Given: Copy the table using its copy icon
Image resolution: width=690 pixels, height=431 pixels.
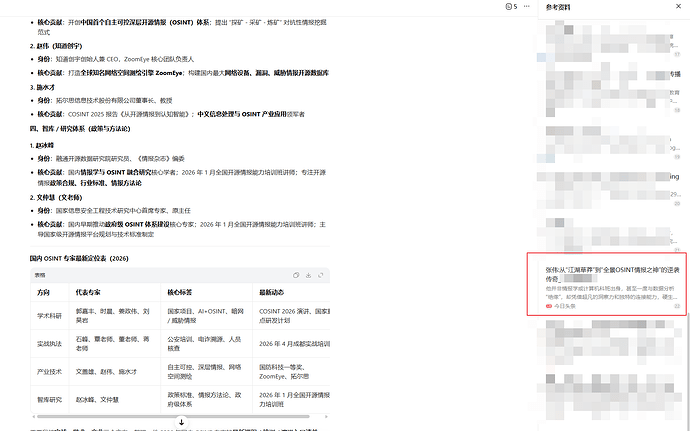Looking at the screenshot, I should 296,275.
